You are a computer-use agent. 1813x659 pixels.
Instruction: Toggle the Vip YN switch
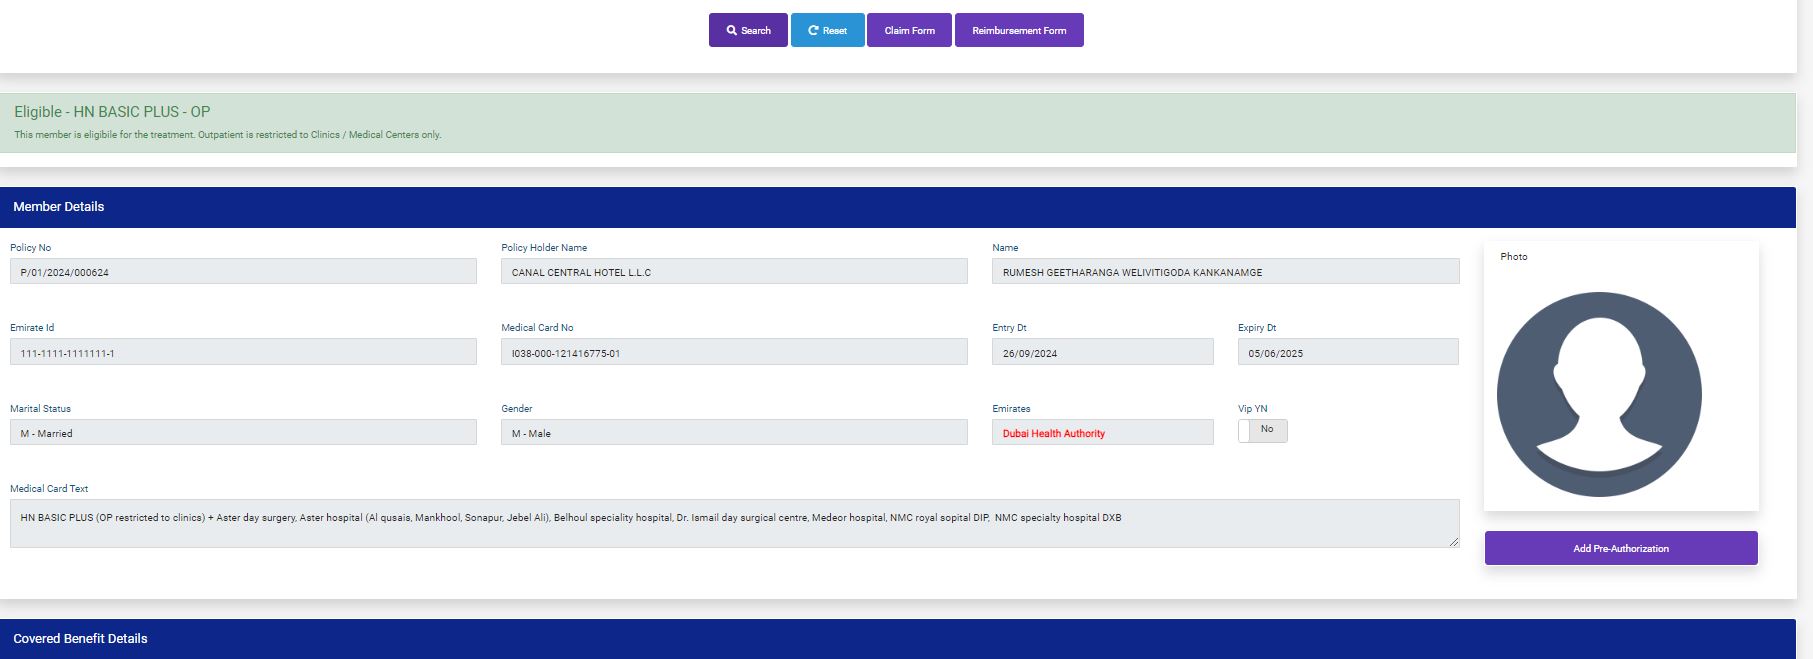(x=1262, y=430)
